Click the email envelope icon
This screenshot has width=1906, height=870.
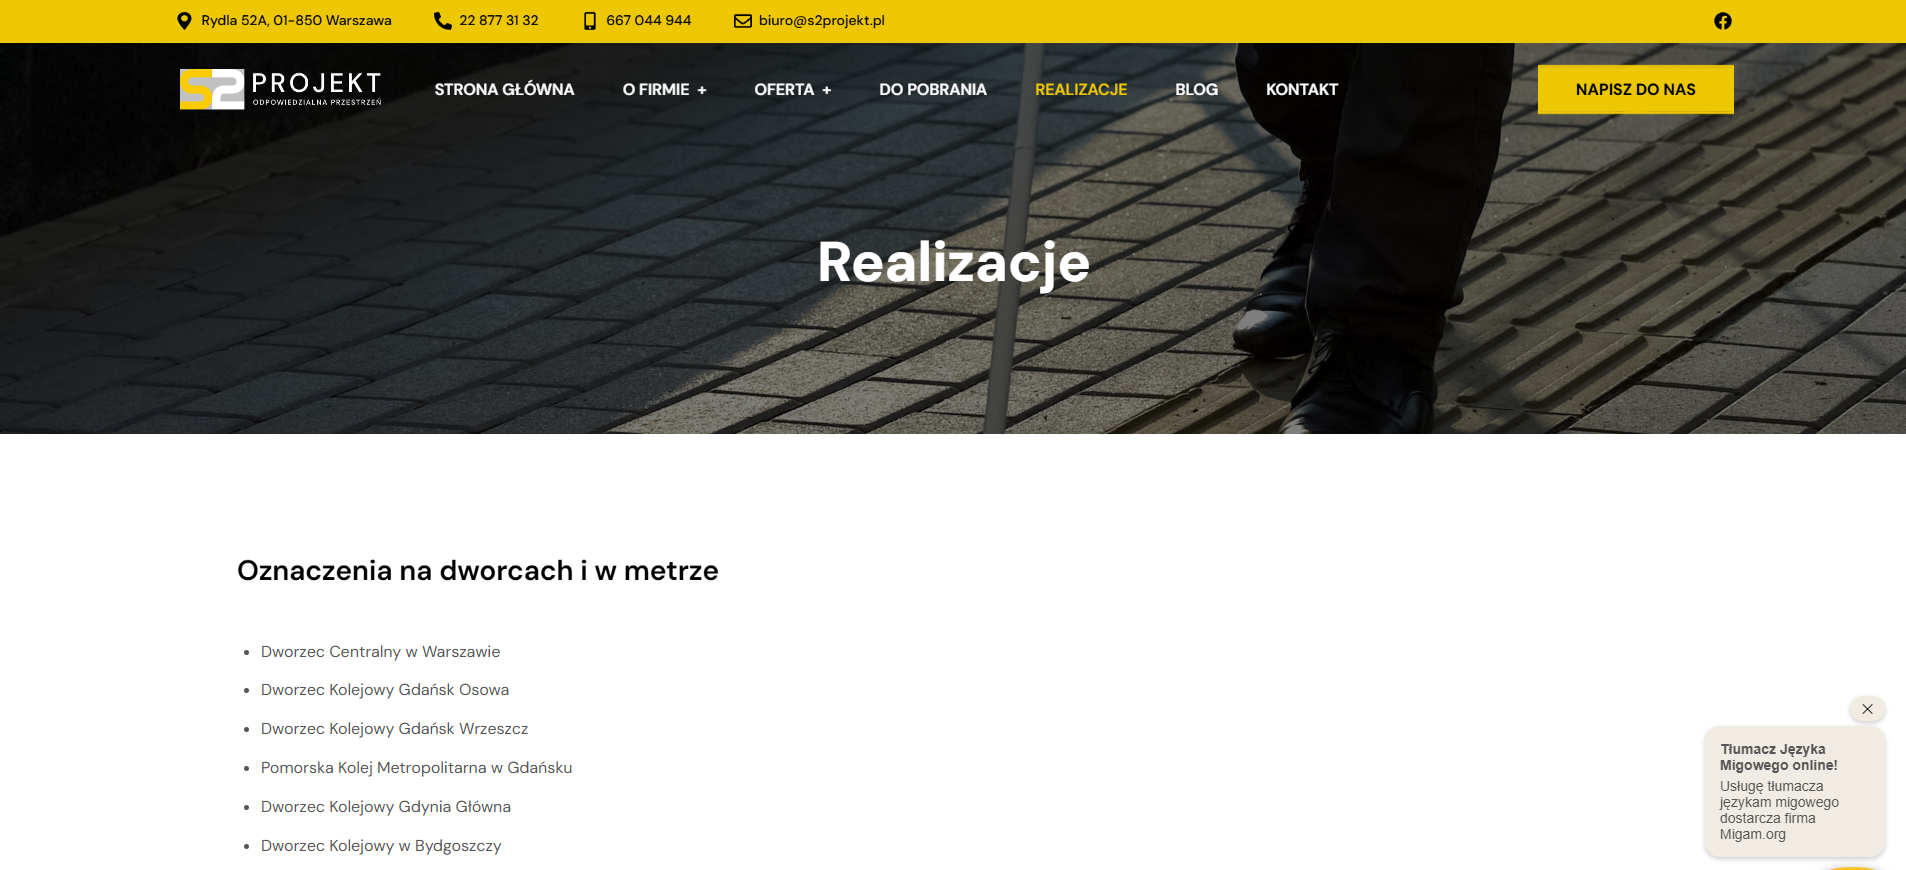tap(742, 21)
